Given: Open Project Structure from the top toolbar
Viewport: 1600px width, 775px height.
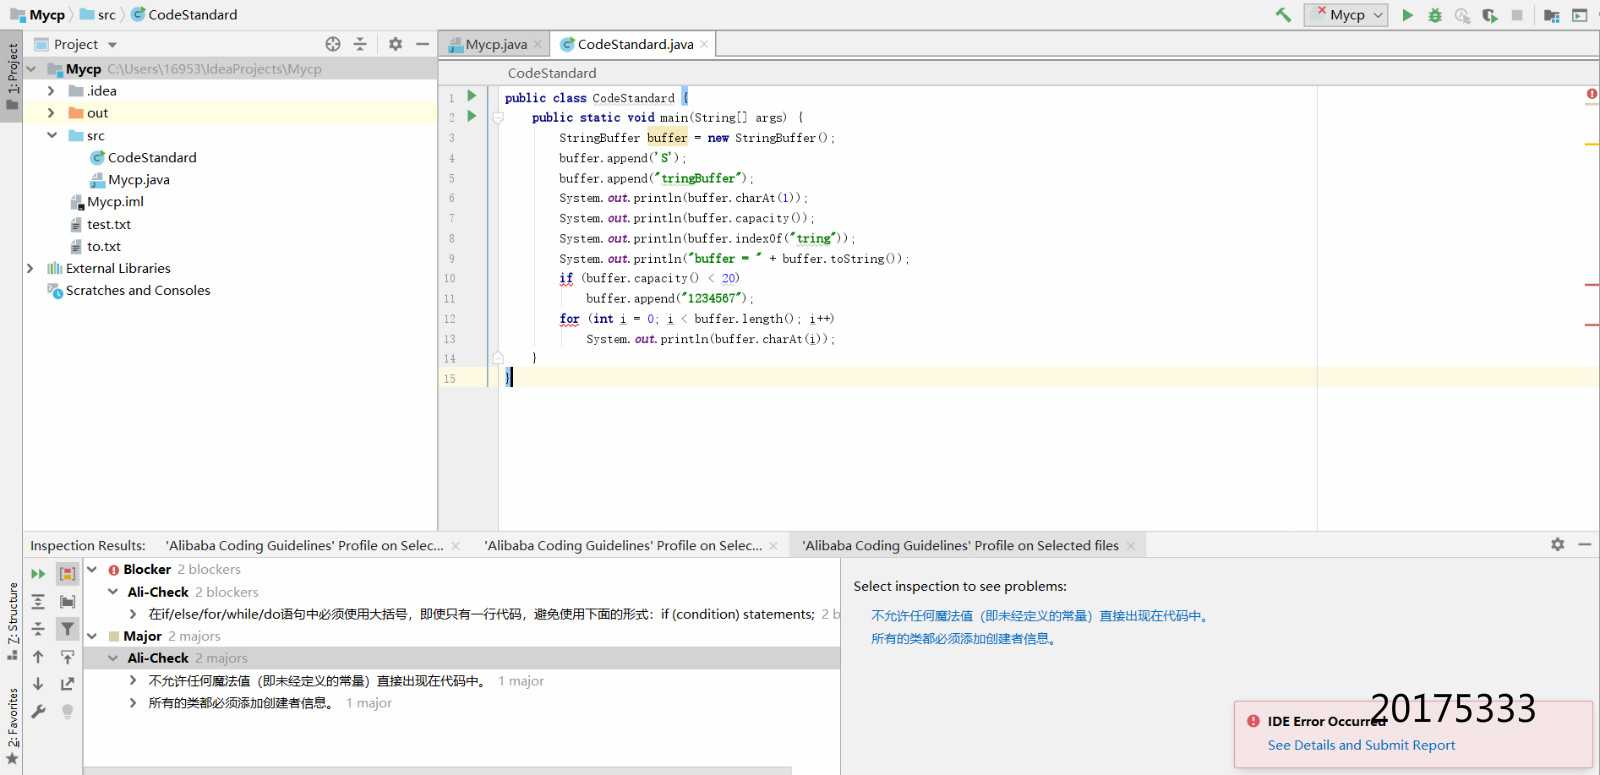Looking at the screenshot, I should tap(1552, 15).
